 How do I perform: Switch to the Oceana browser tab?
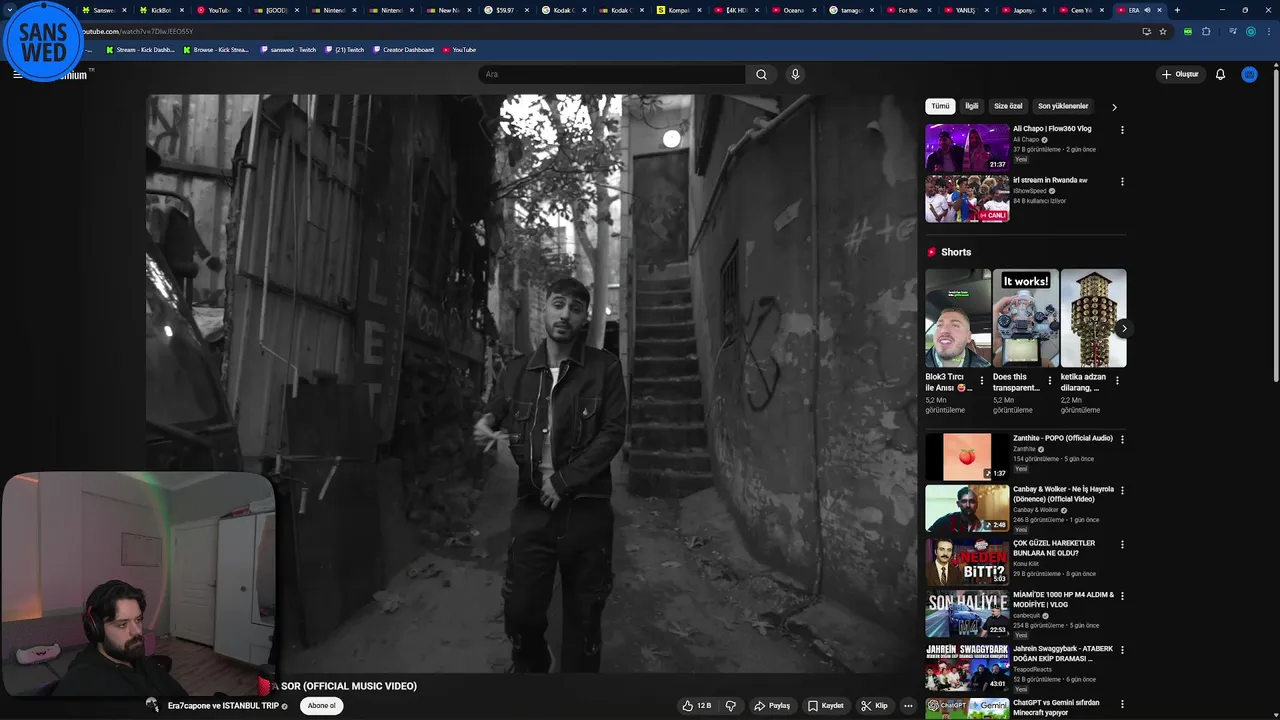(x=793, y=10)
